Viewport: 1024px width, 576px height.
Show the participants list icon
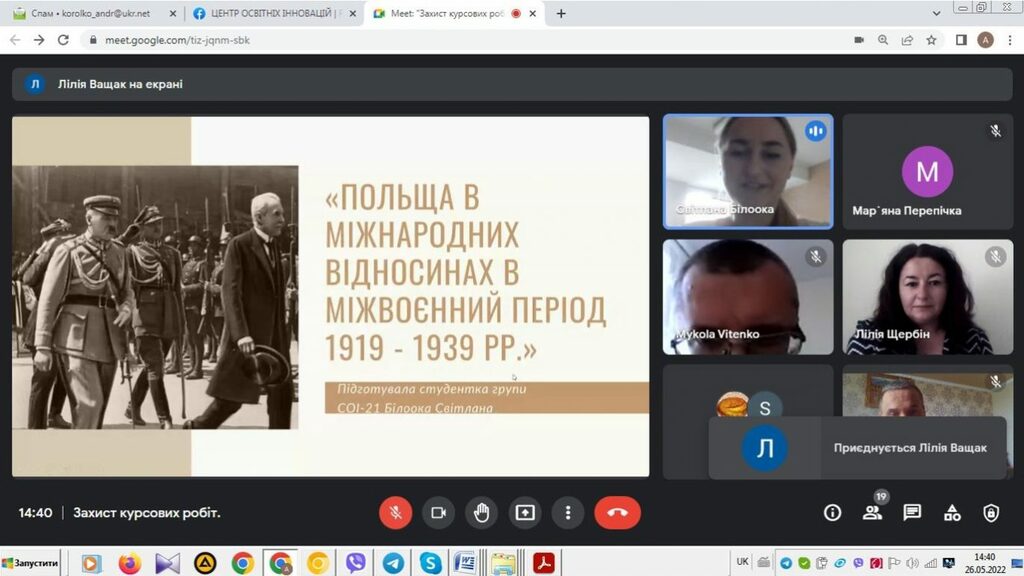pyautogui.click(x=872, y=513)
